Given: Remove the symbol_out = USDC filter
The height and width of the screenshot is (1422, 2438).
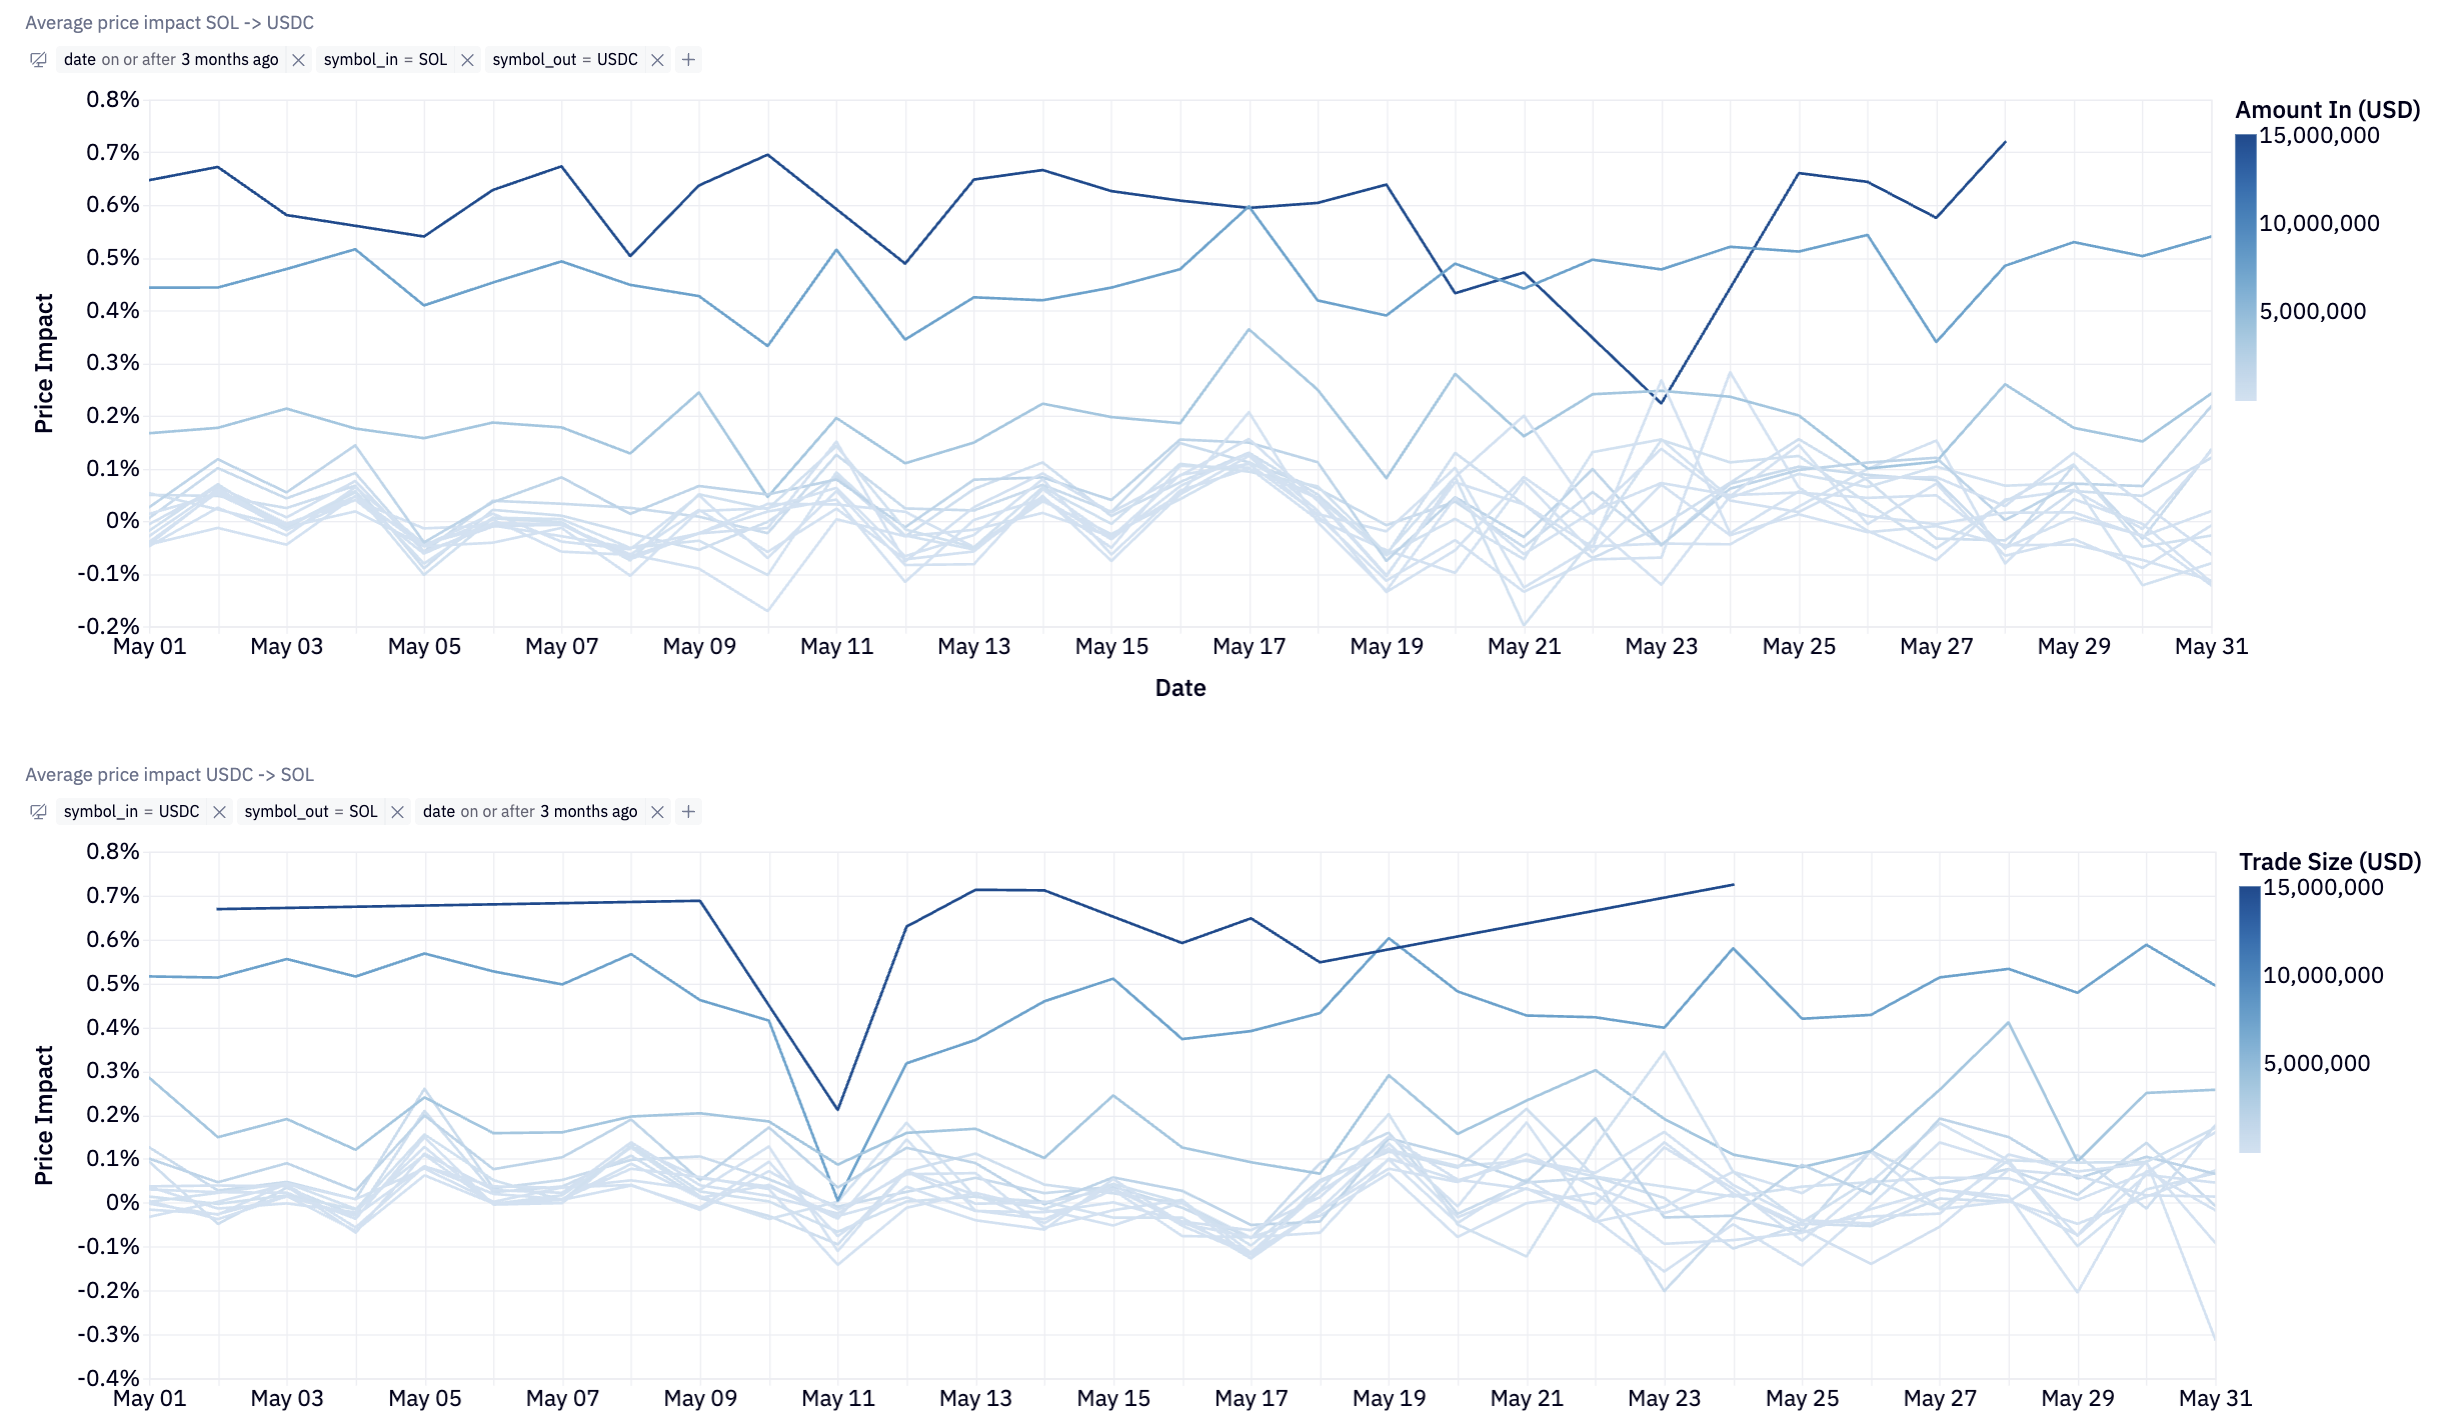Looking at the screenshot, I should pos(657,60).
